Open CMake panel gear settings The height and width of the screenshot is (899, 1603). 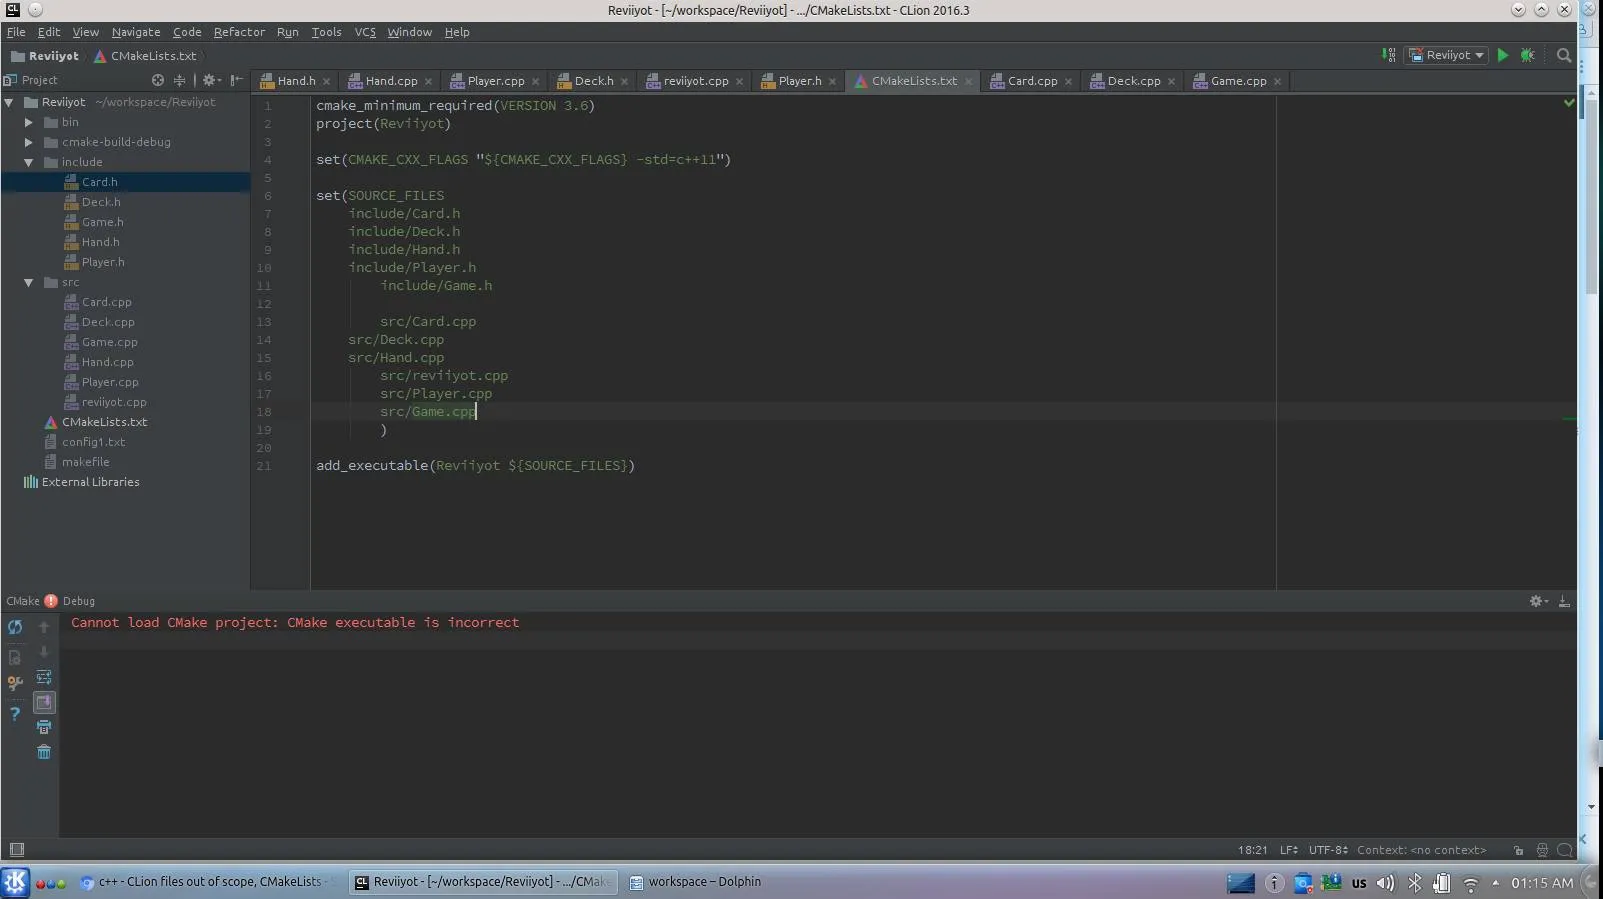(1538, 601)
